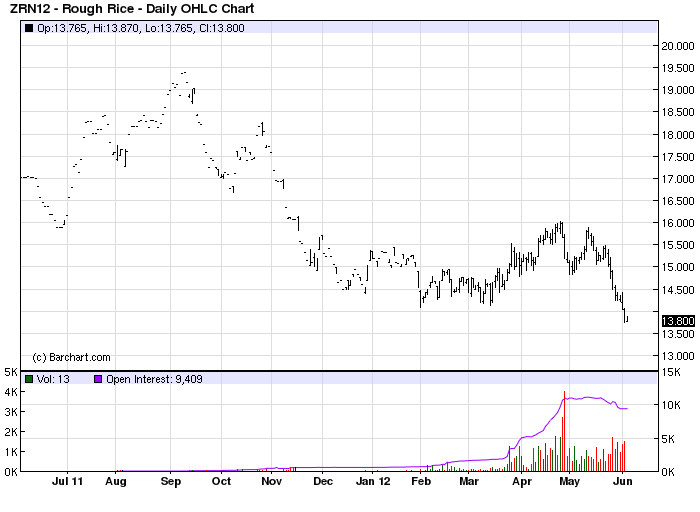Click the 13.000 price axis label
700x512 pixels.
coord(678,356)
